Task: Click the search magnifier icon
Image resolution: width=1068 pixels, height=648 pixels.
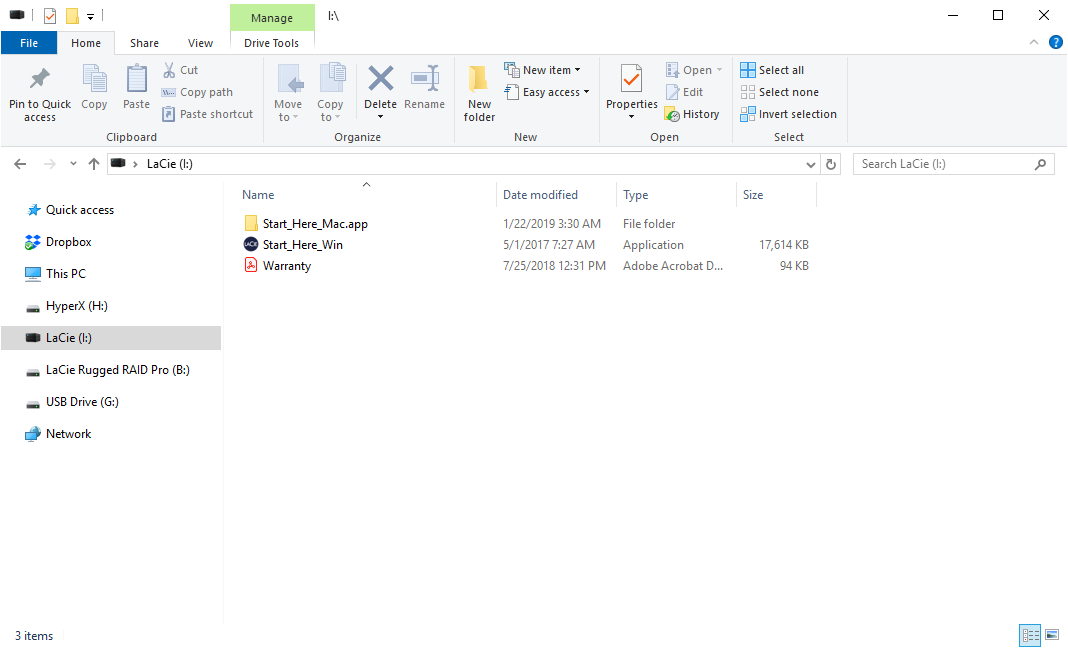Action: [1040, 164]
